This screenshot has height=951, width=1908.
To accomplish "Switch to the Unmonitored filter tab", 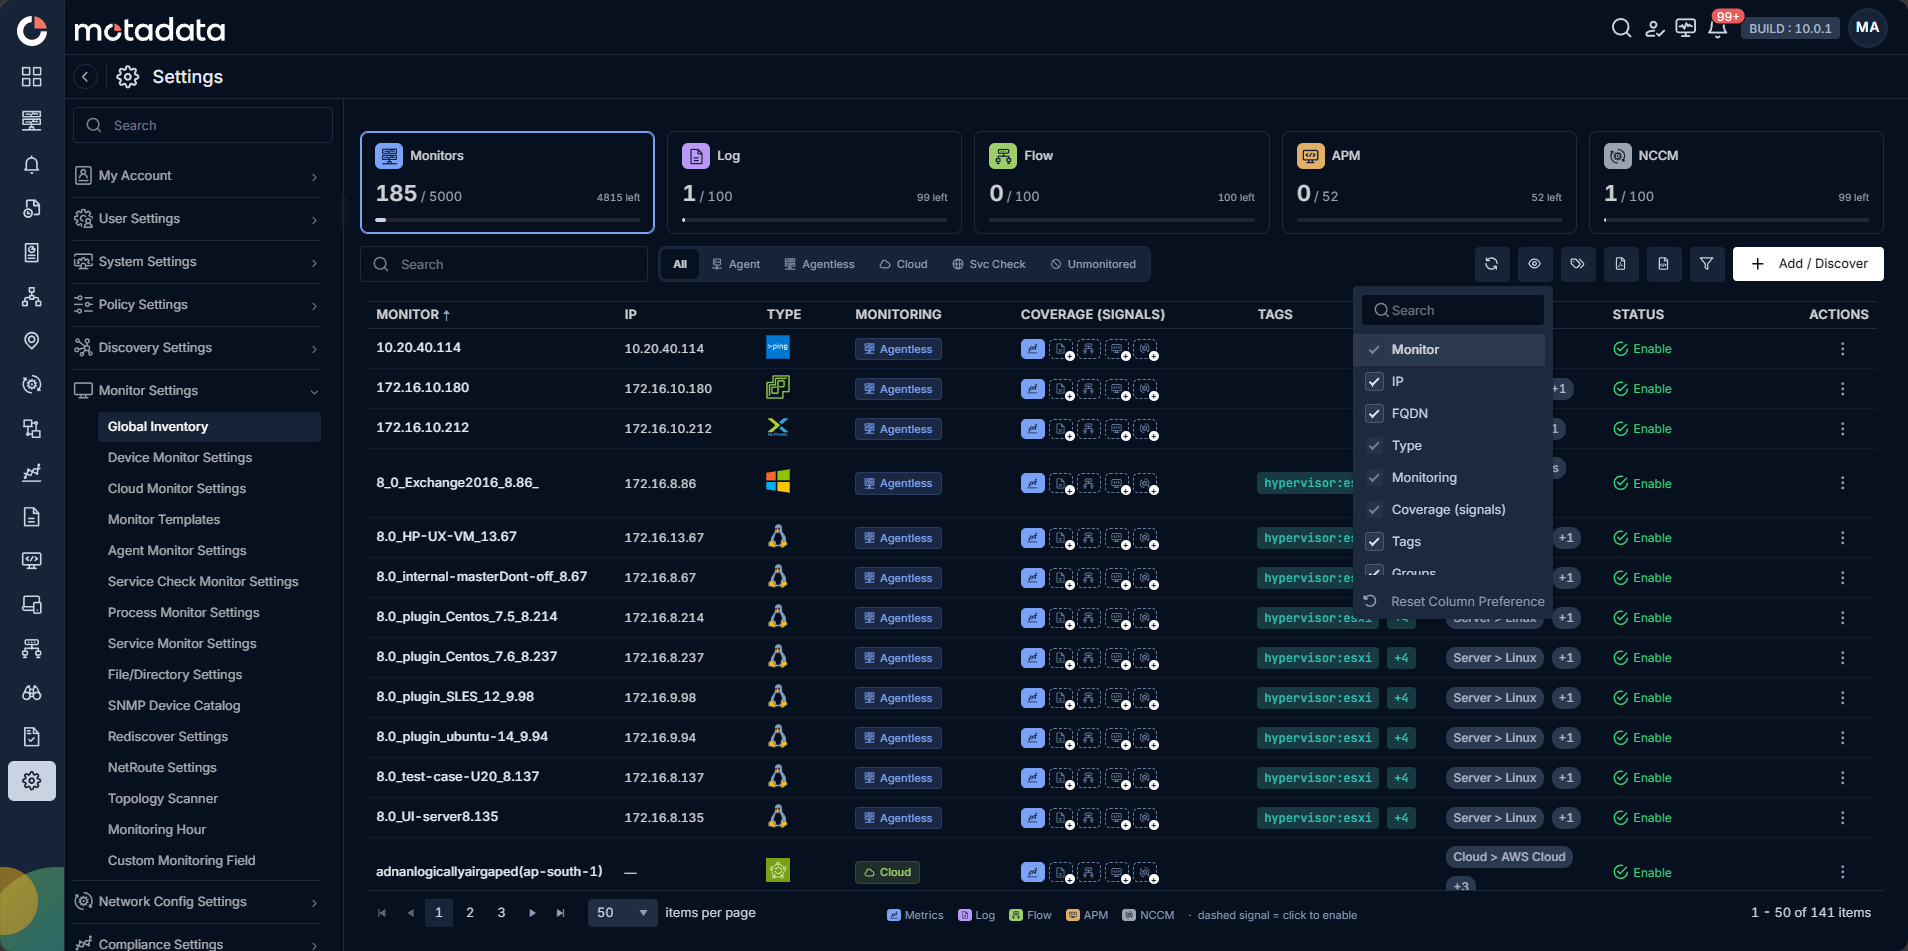I will [1093, 265].
